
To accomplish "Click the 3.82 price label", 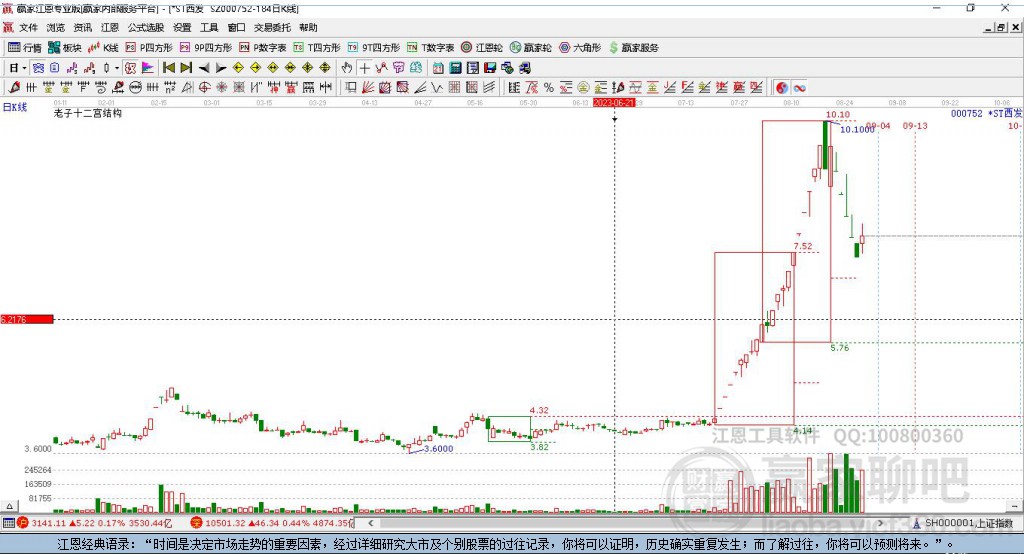I will (539, 447).
